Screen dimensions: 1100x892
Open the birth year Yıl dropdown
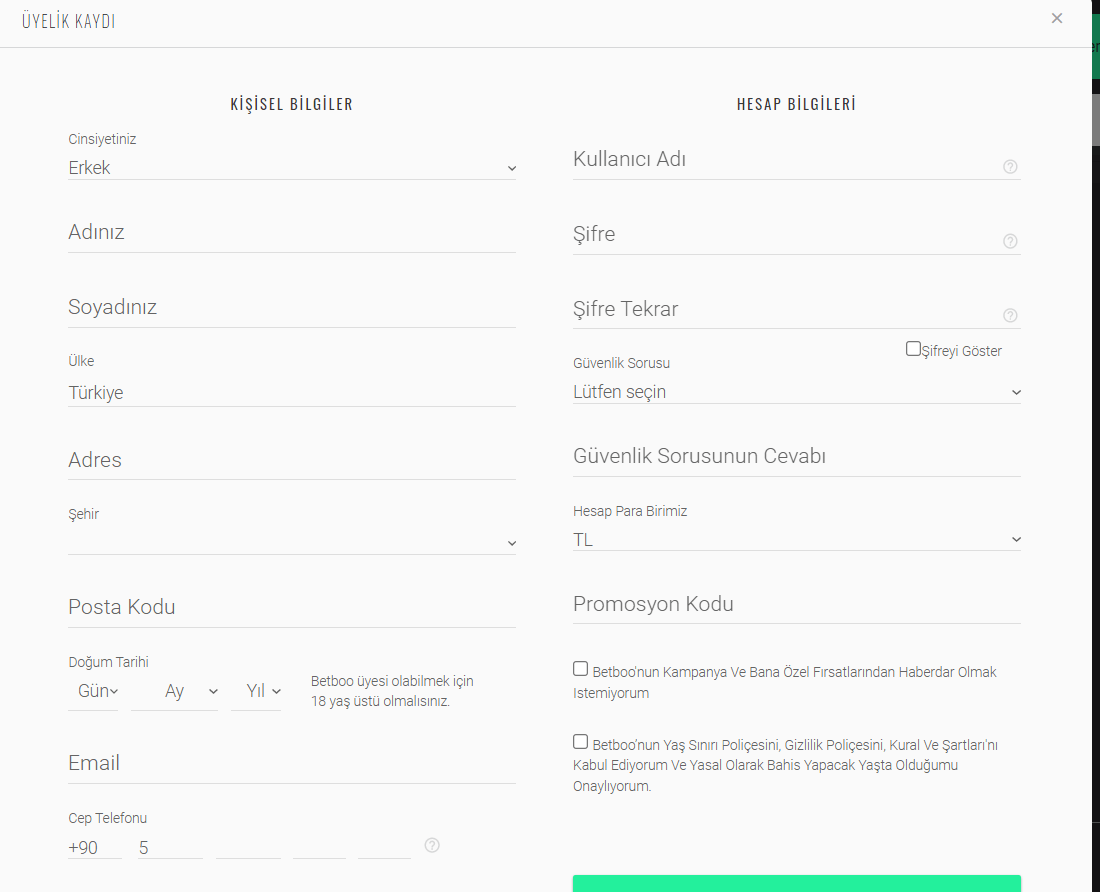pyautogui.click(x=256, y=691)
